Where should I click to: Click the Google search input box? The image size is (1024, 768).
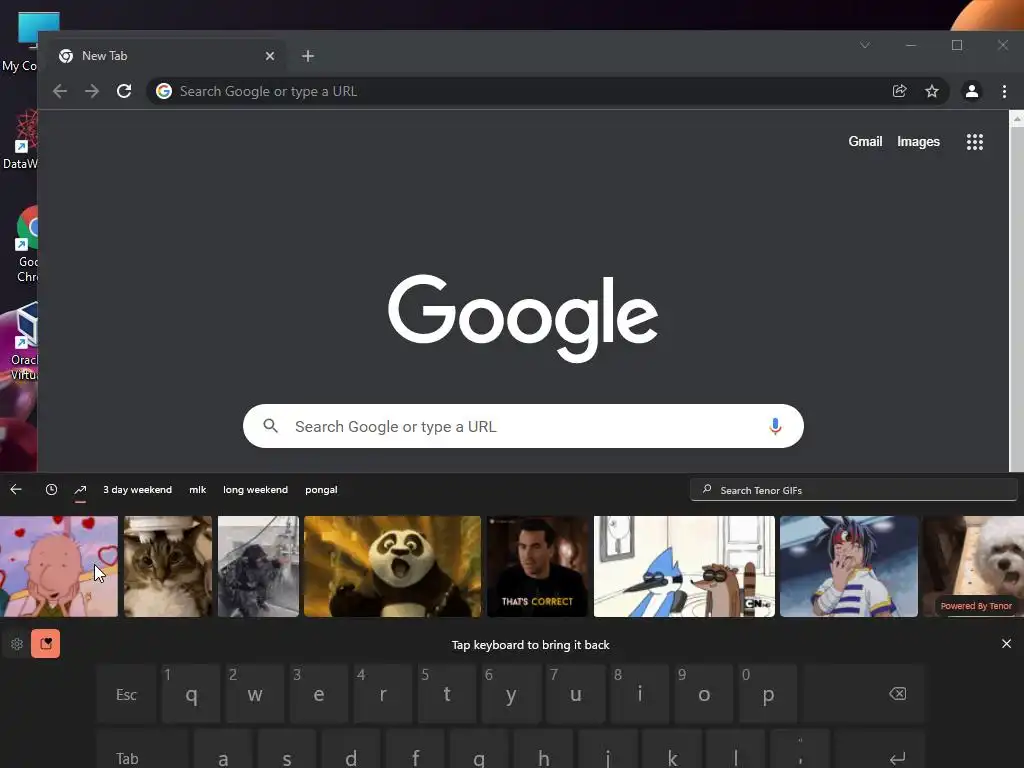tap(523, 426)
